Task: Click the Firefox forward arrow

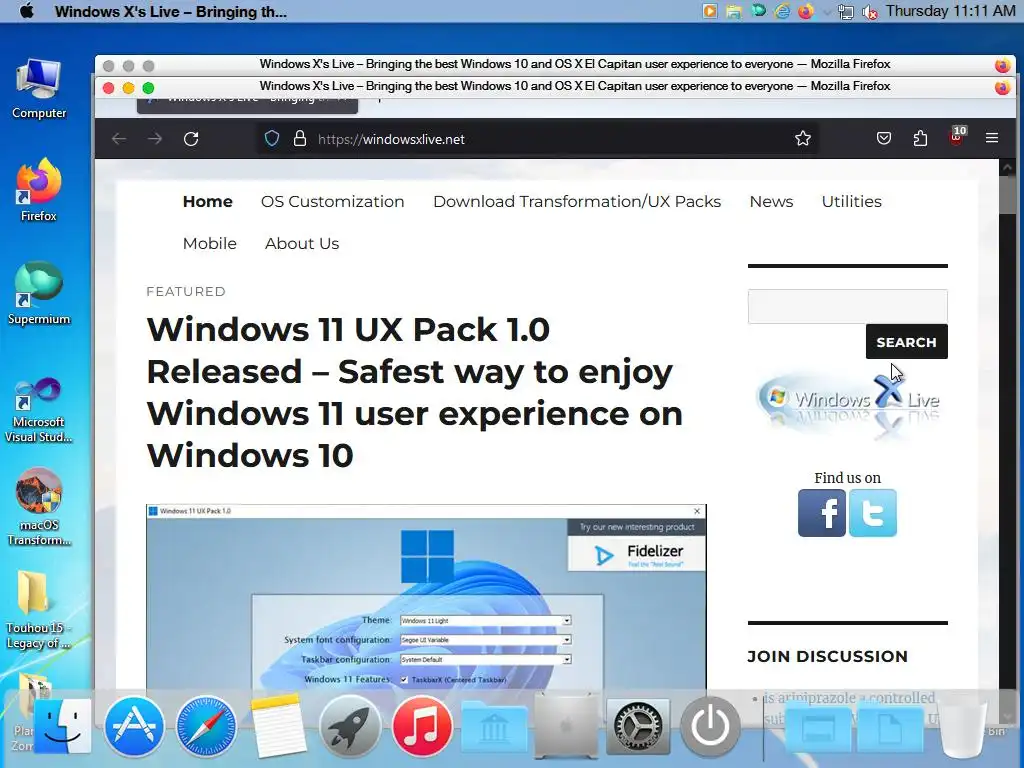Action: pyautogui.click(x=155, y=138)
